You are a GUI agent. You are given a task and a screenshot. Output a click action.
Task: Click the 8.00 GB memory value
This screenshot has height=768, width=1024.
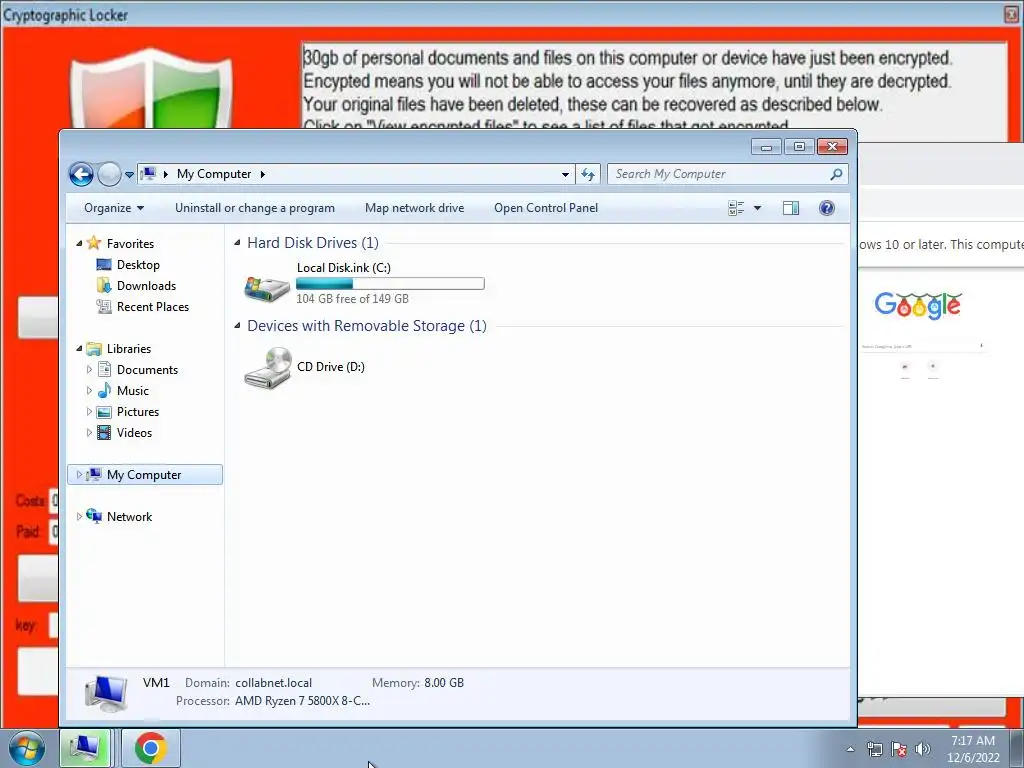point(444,682)
